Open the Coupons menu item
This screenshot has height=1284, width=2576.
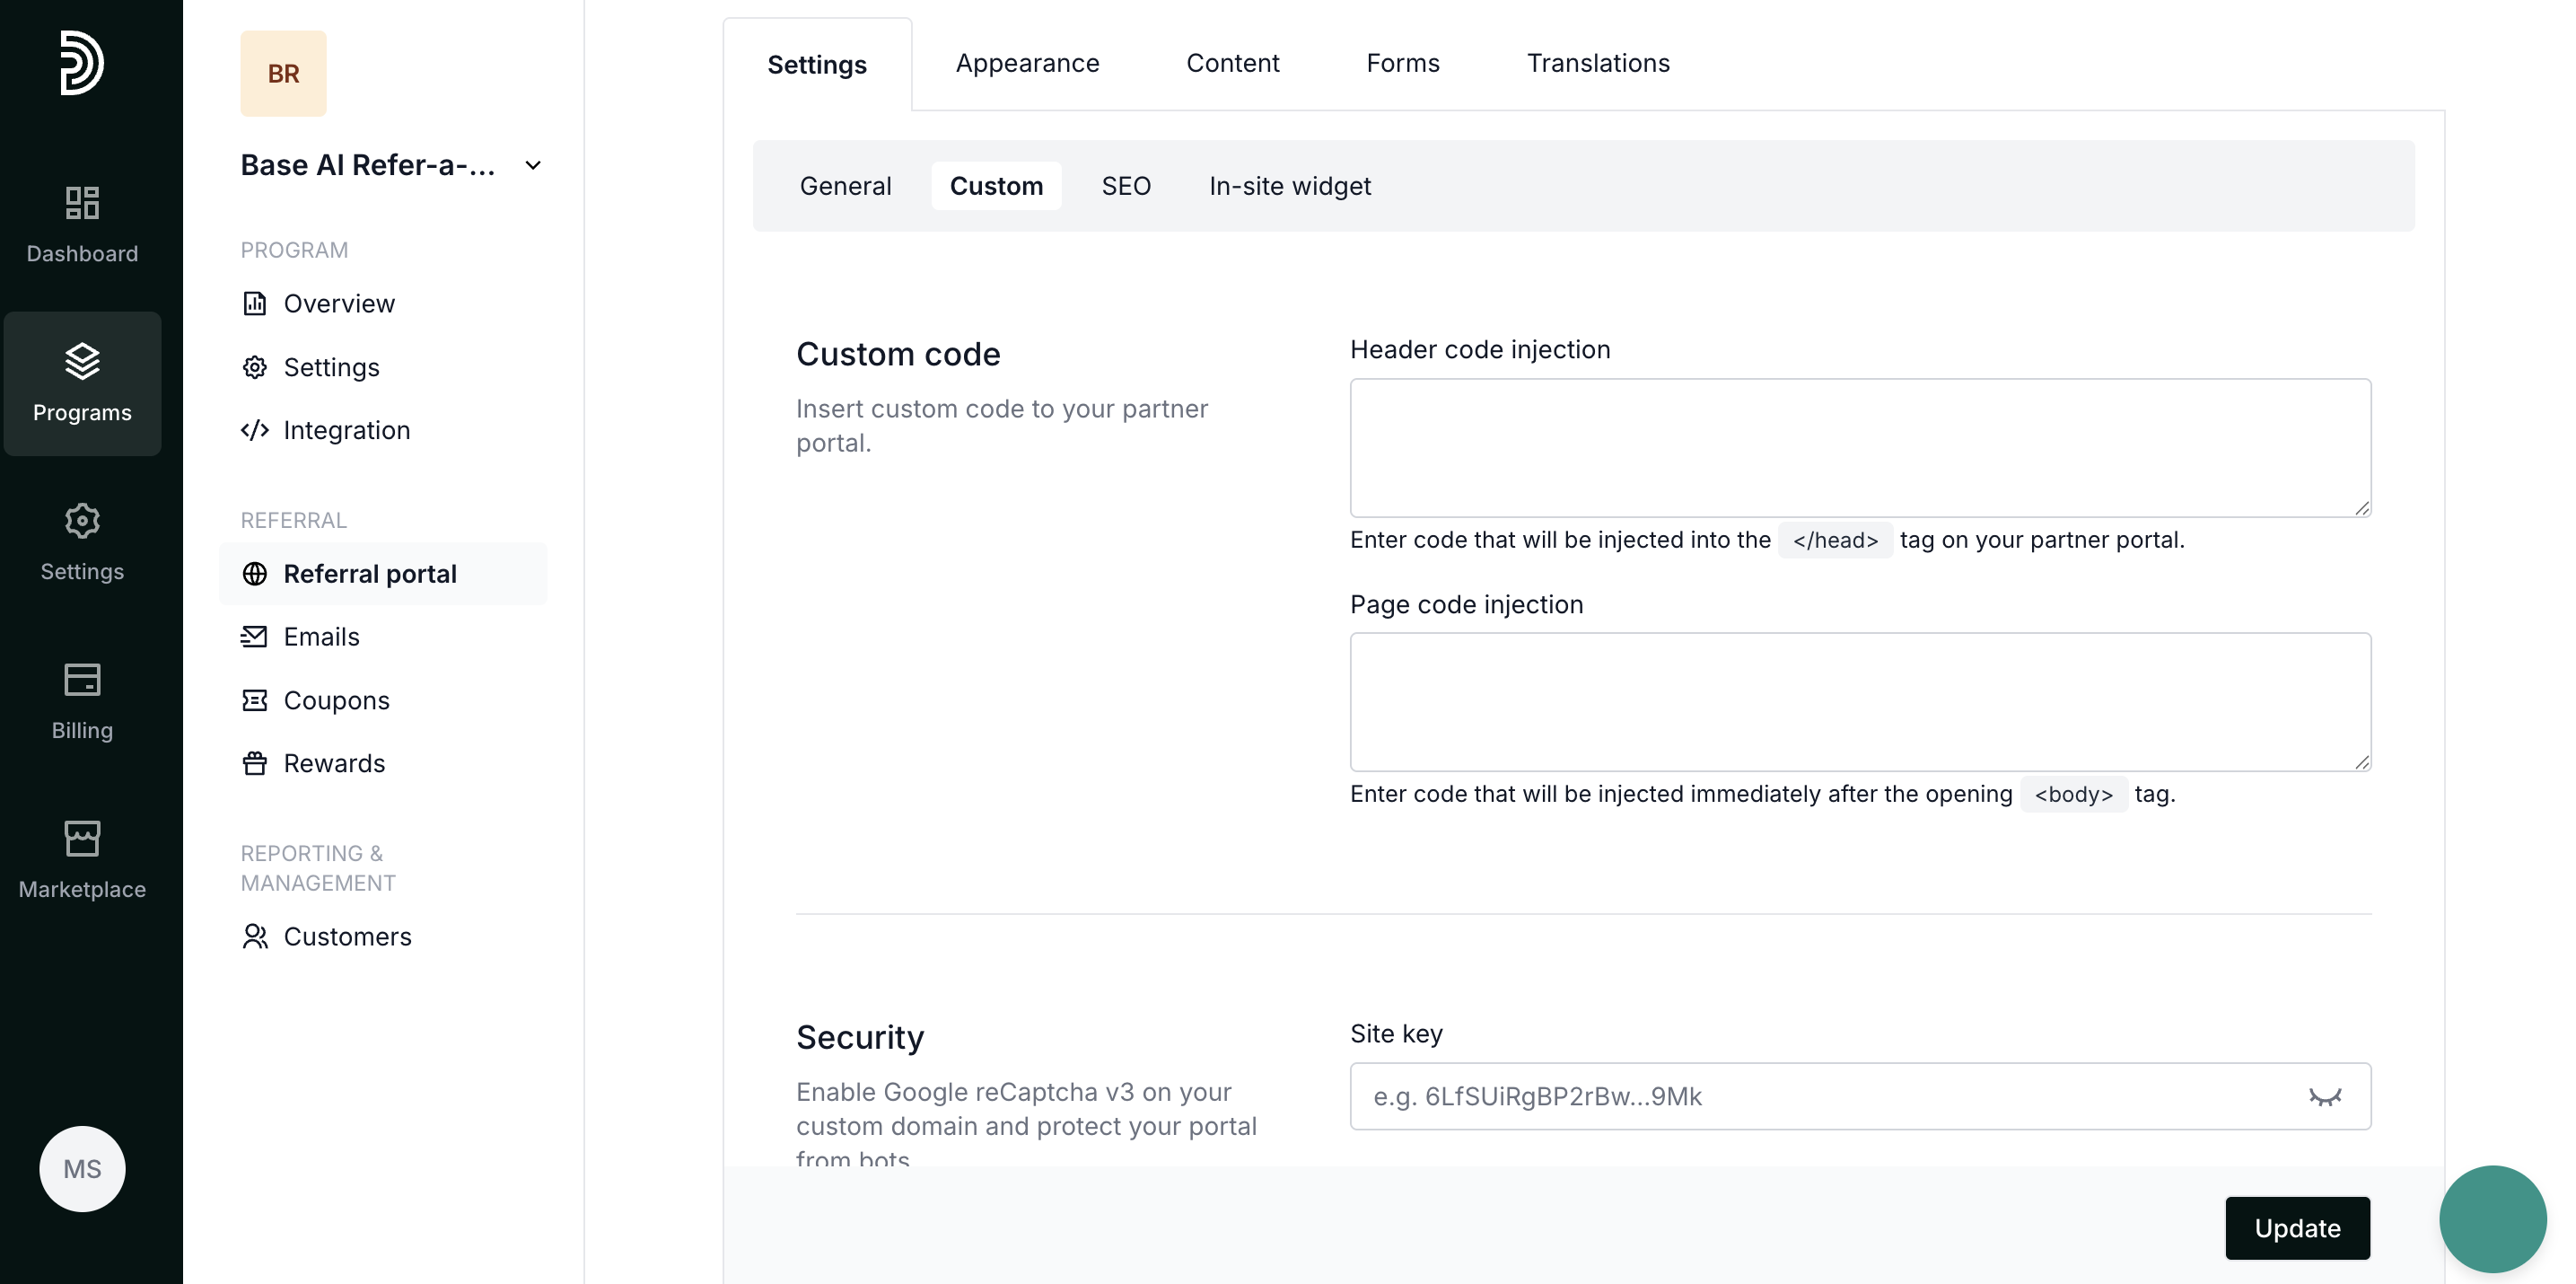(336, 700)
